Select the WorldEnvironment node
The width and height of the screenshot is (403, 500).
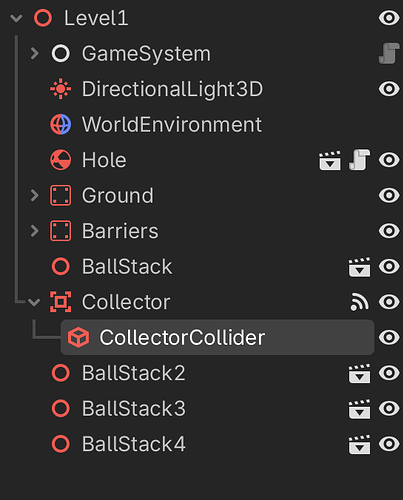[x=172, y=124]
